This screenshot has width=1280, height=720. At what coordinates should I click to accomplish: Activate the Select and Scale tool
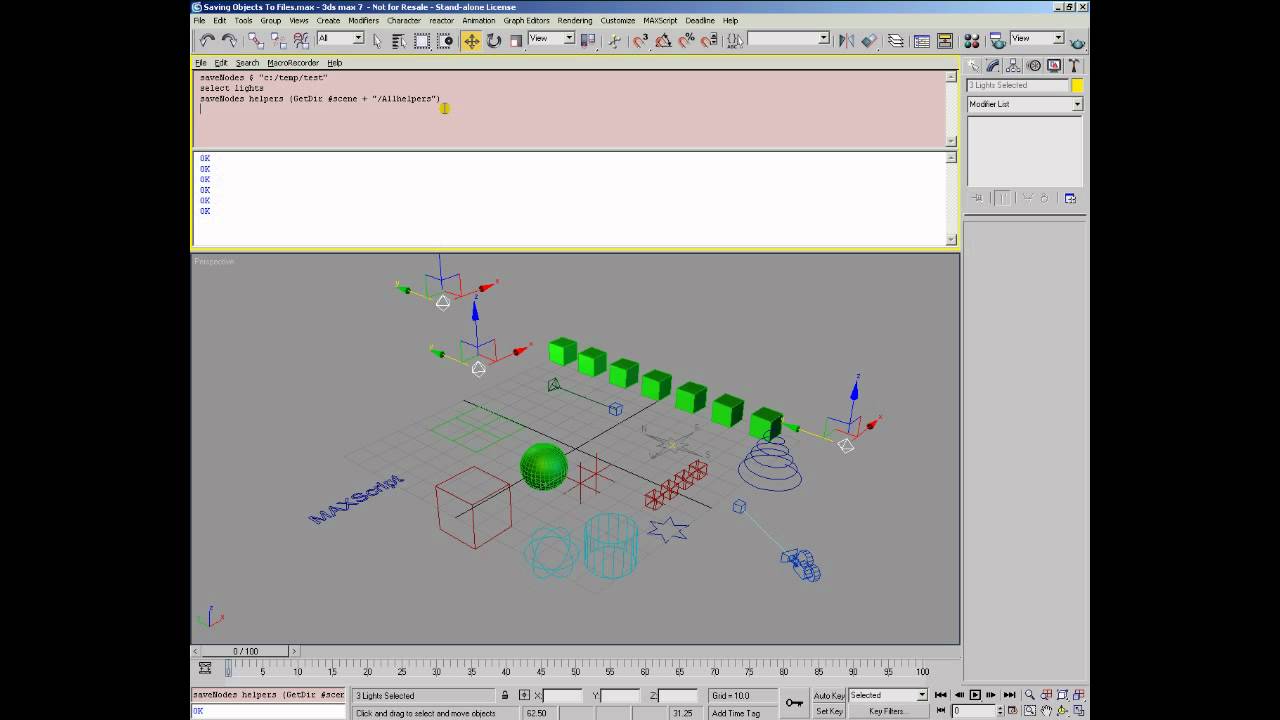pyautogui.click(x=516, y=41)
